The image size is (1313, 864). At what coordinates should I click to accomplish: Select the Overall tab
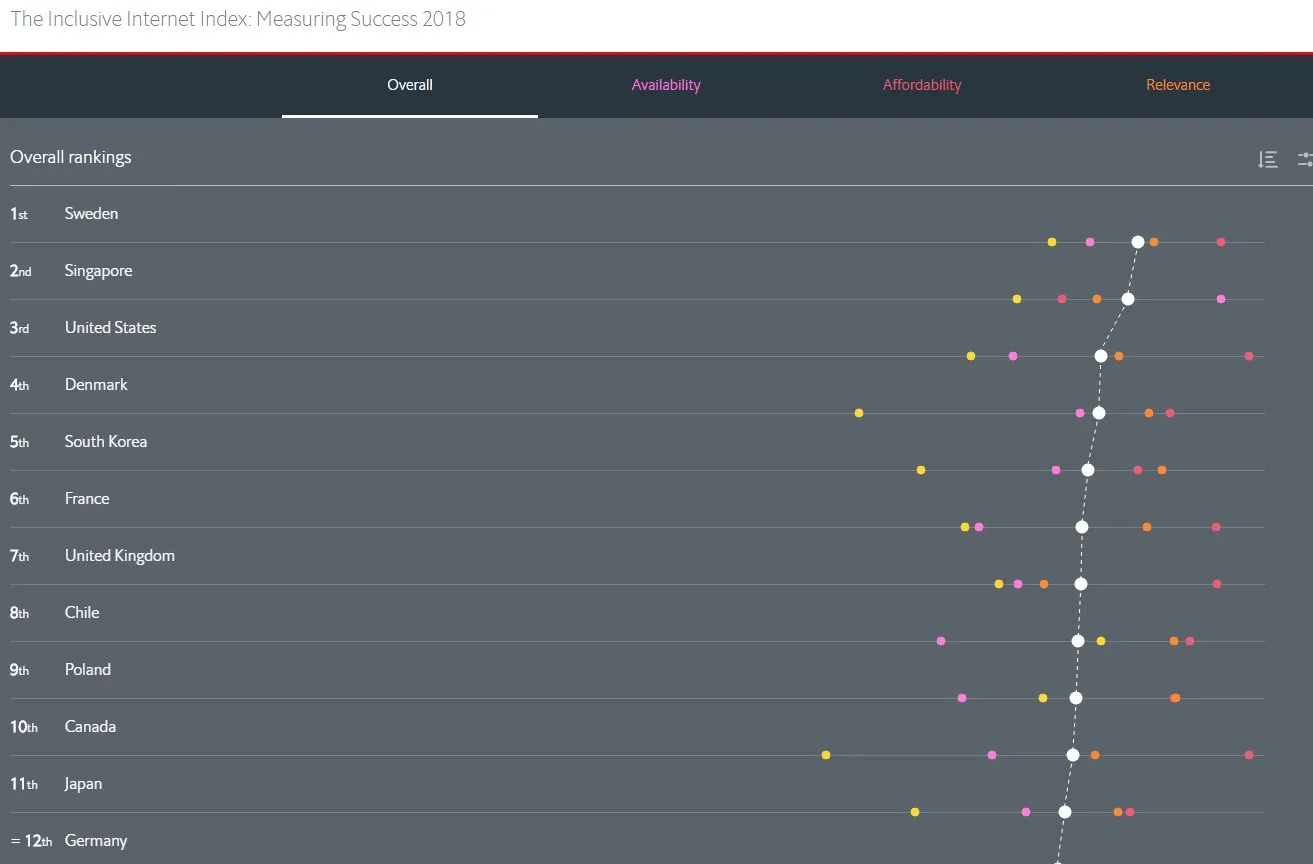410,85
